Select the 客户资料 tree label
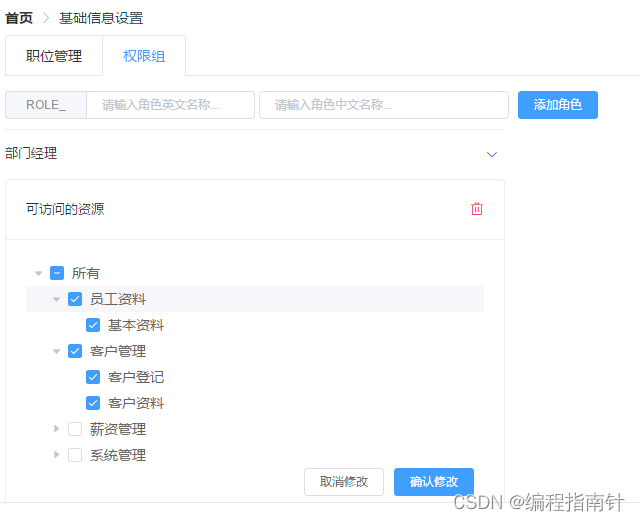 click(136, 403)
